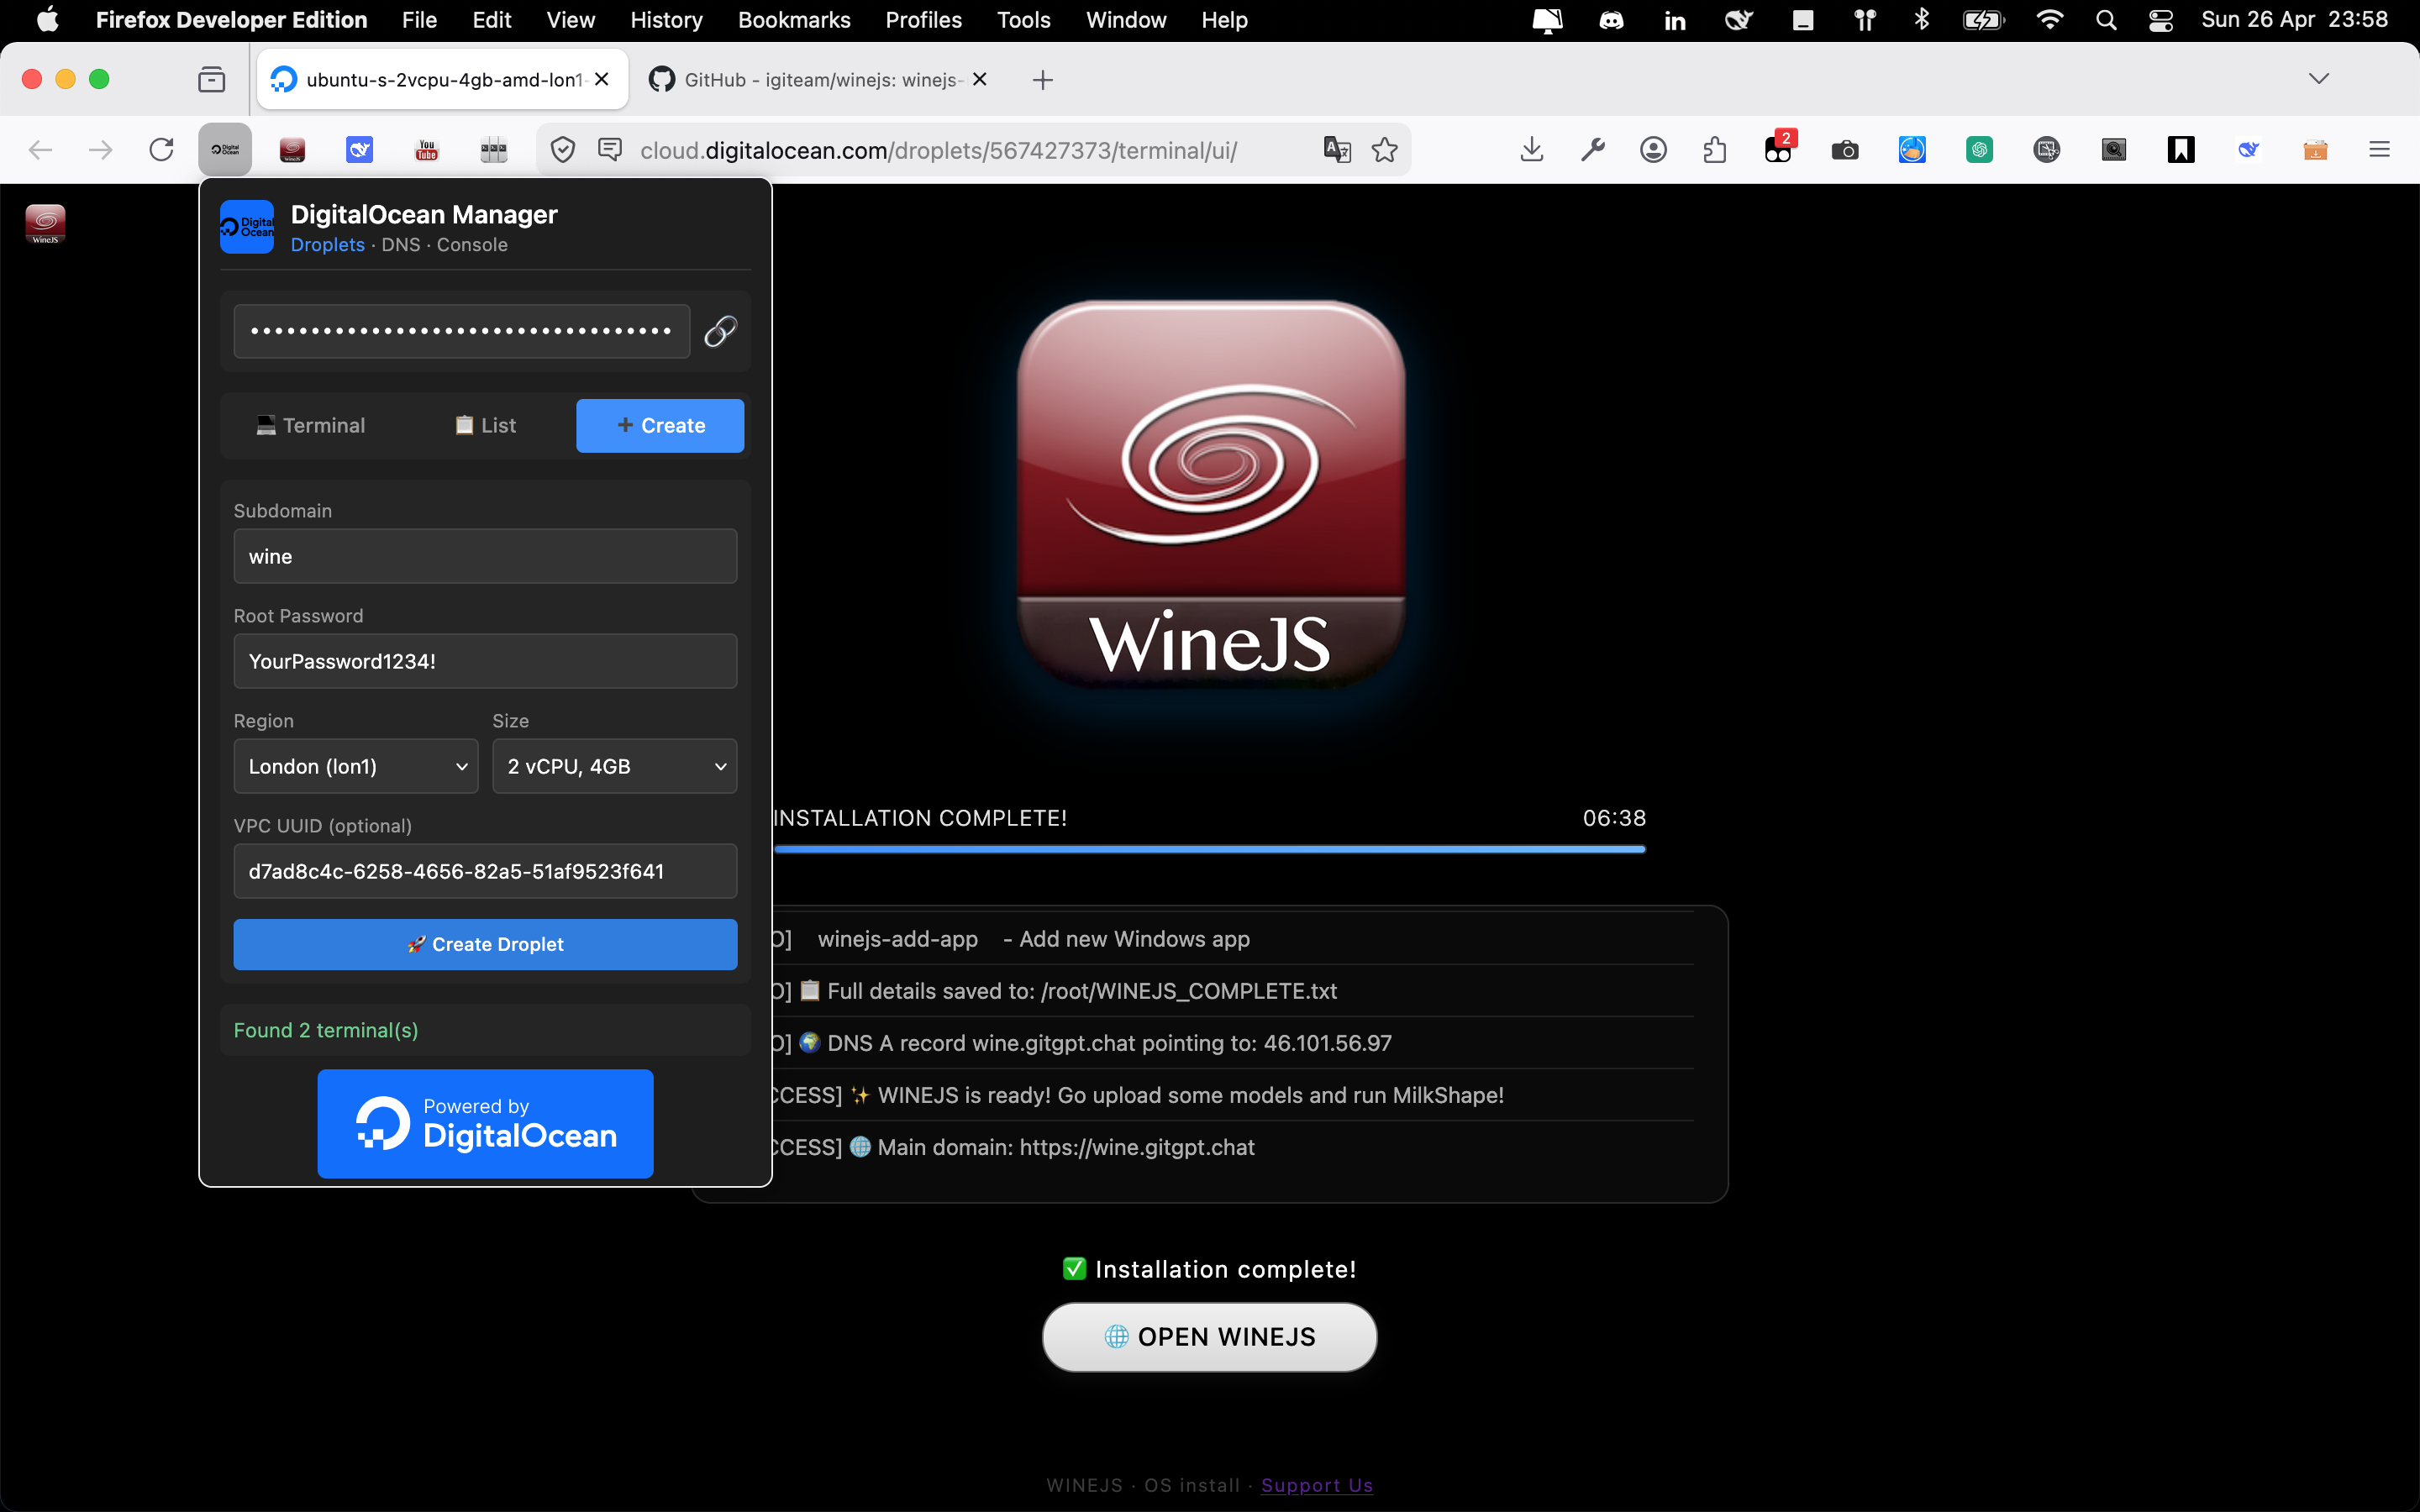Expand the list all tabs chevron

click(x=2319, y=79)
